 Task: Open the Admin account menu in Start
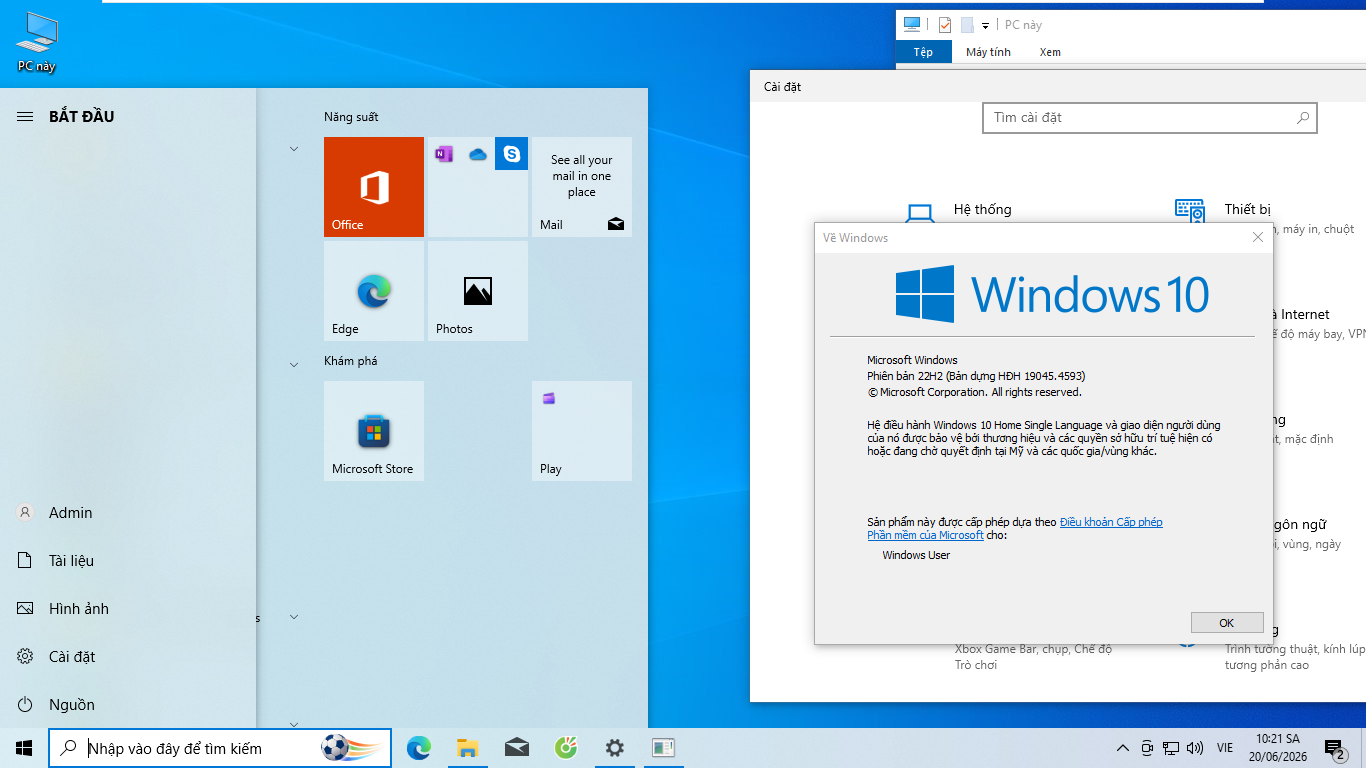(128, 513)
